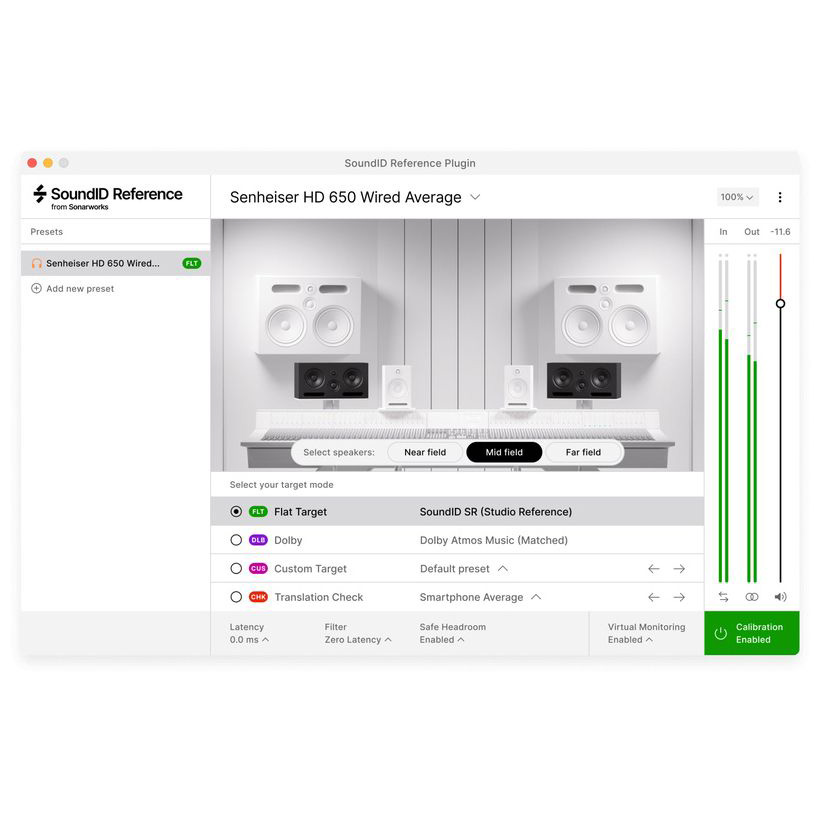
Task: Go to next Translation Check device arrow
Action: pyautogui.click(x=679, y=597)
